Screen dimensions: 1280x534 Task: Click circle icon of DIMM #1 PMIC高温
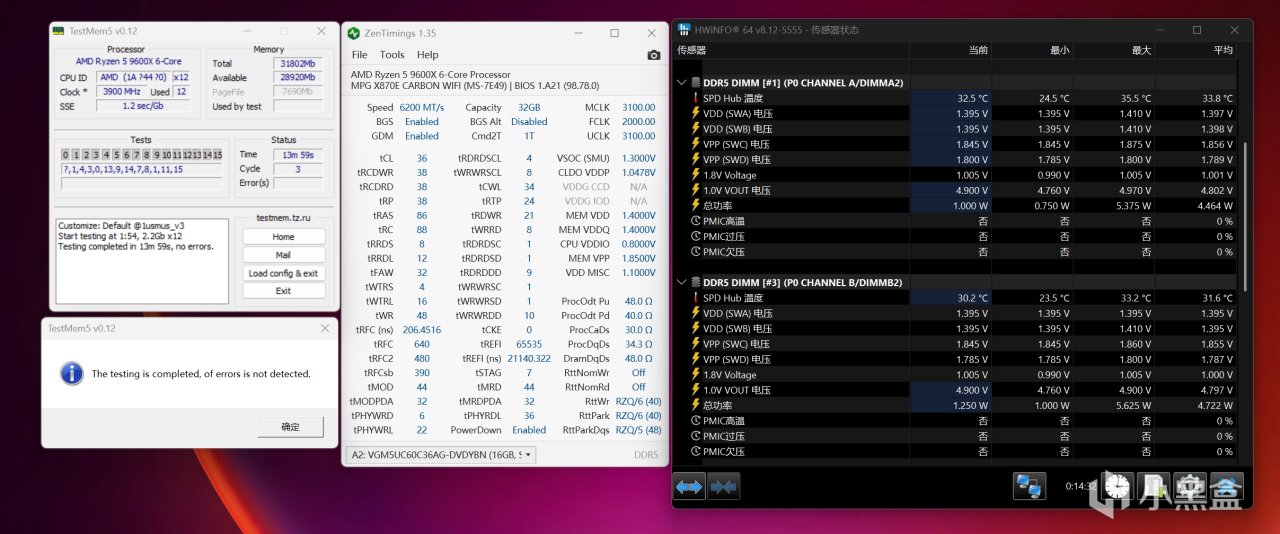coord(695,221)
